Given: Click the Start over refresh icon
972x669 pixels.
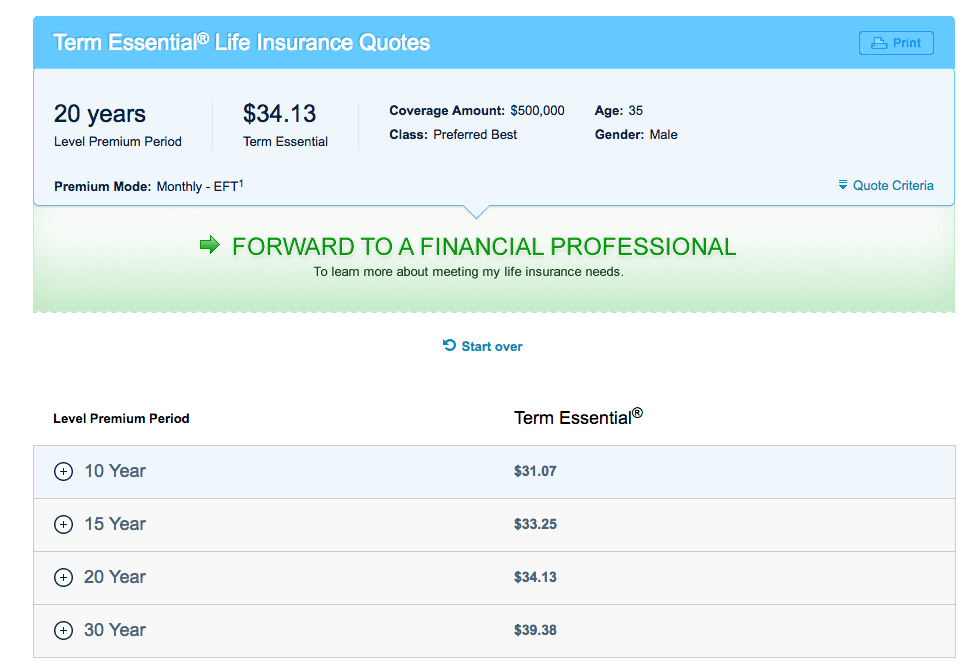Looking at the screenshot, I should pos(449,345).
